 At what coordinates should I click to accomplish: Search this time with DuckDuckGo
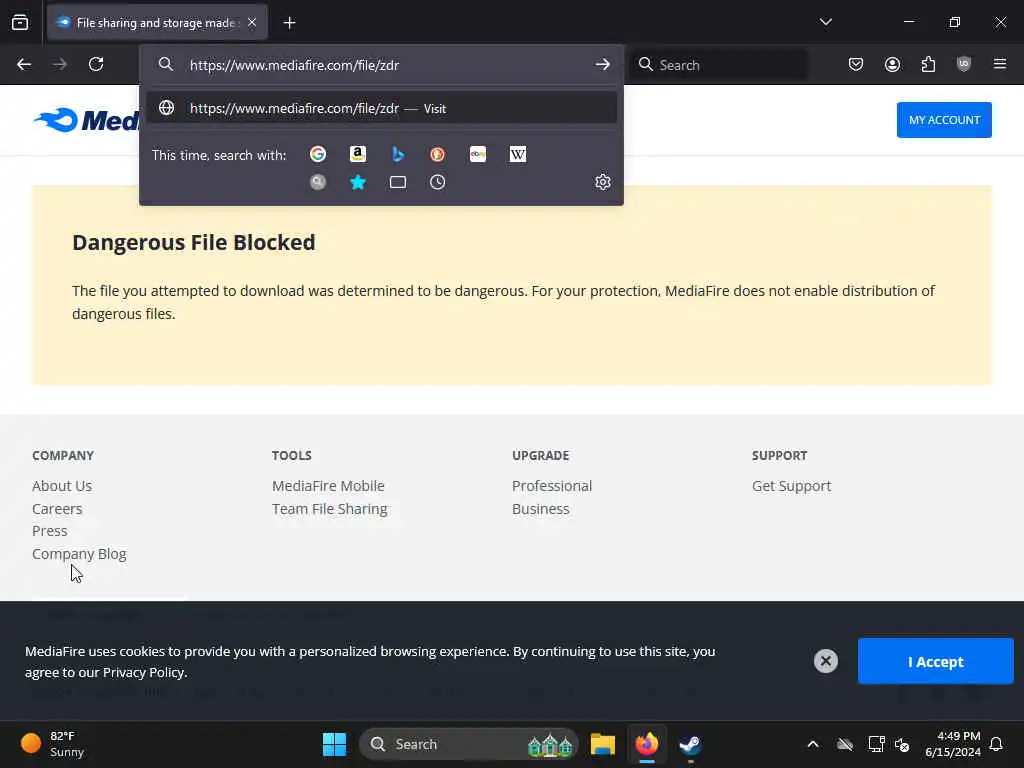coord(438,154)
